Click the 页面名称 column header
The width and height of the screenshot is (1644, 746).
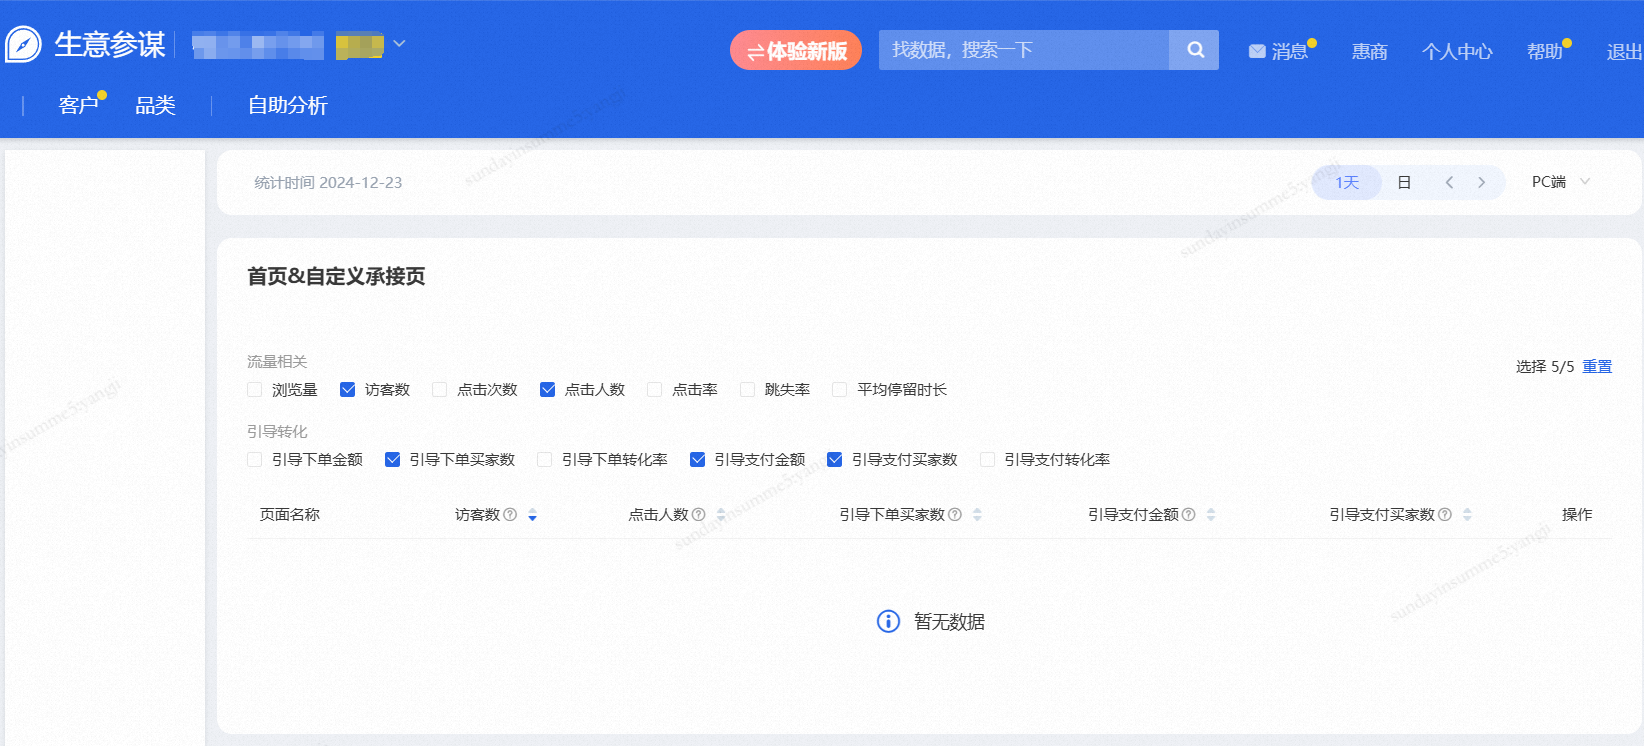pos(290,514)
